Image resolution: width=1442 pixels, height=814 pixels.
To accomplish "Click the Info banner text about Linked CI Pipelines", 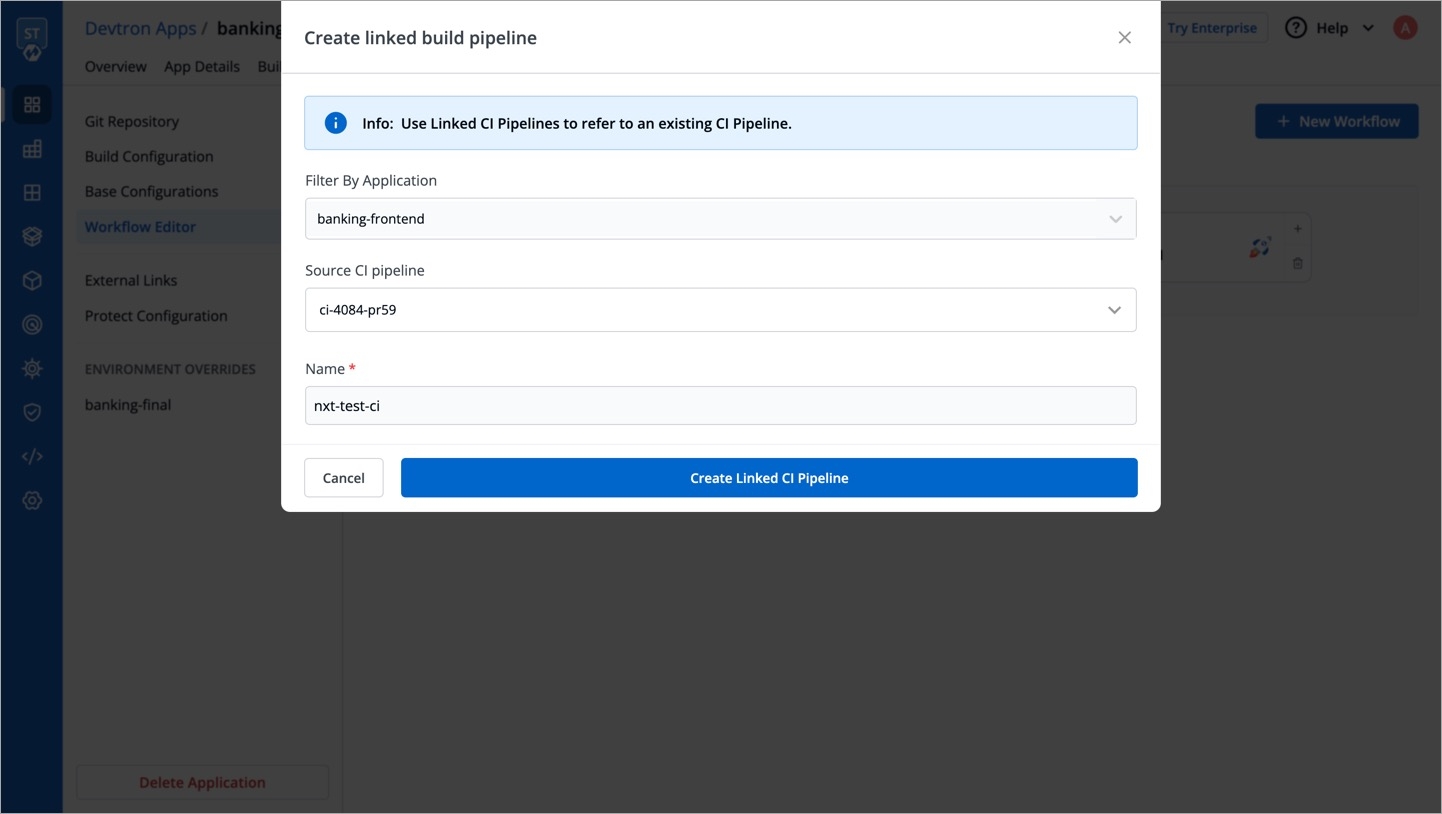I will coord(577,124).
